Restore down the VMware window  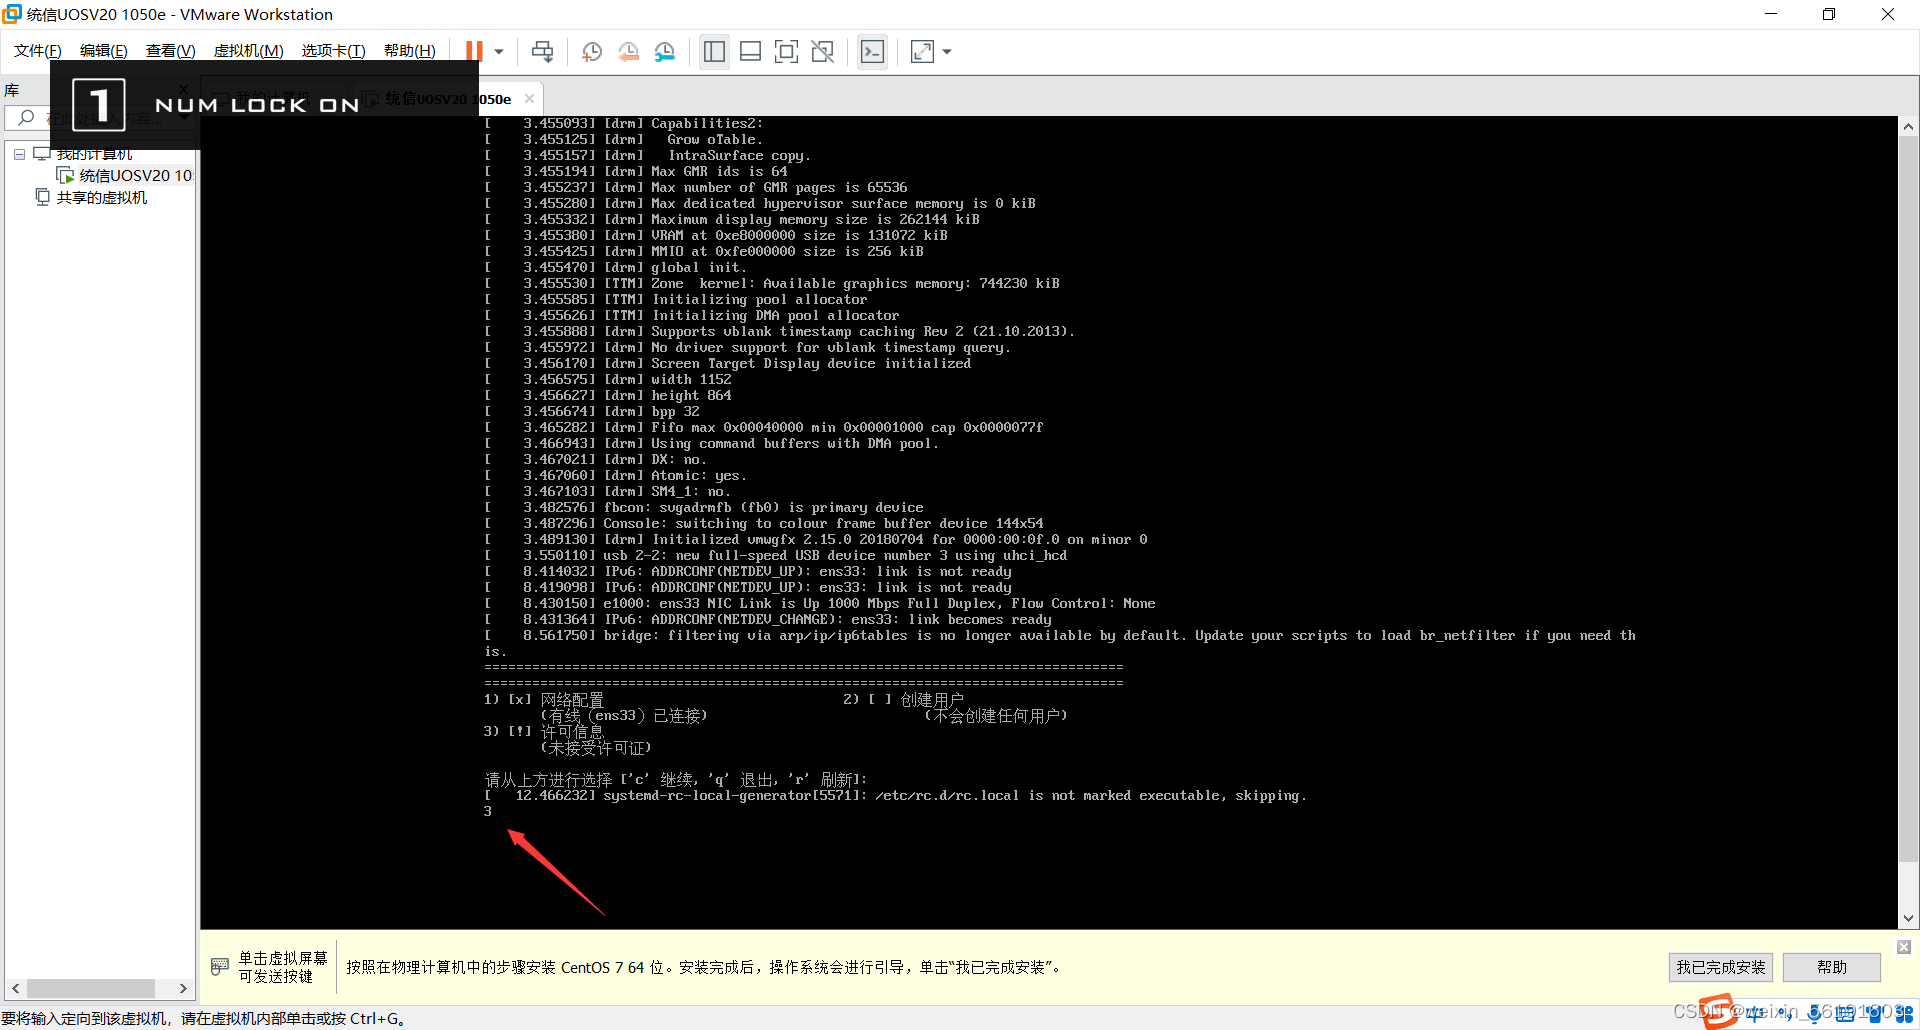pyautogui.click(x=1829, y=14)
